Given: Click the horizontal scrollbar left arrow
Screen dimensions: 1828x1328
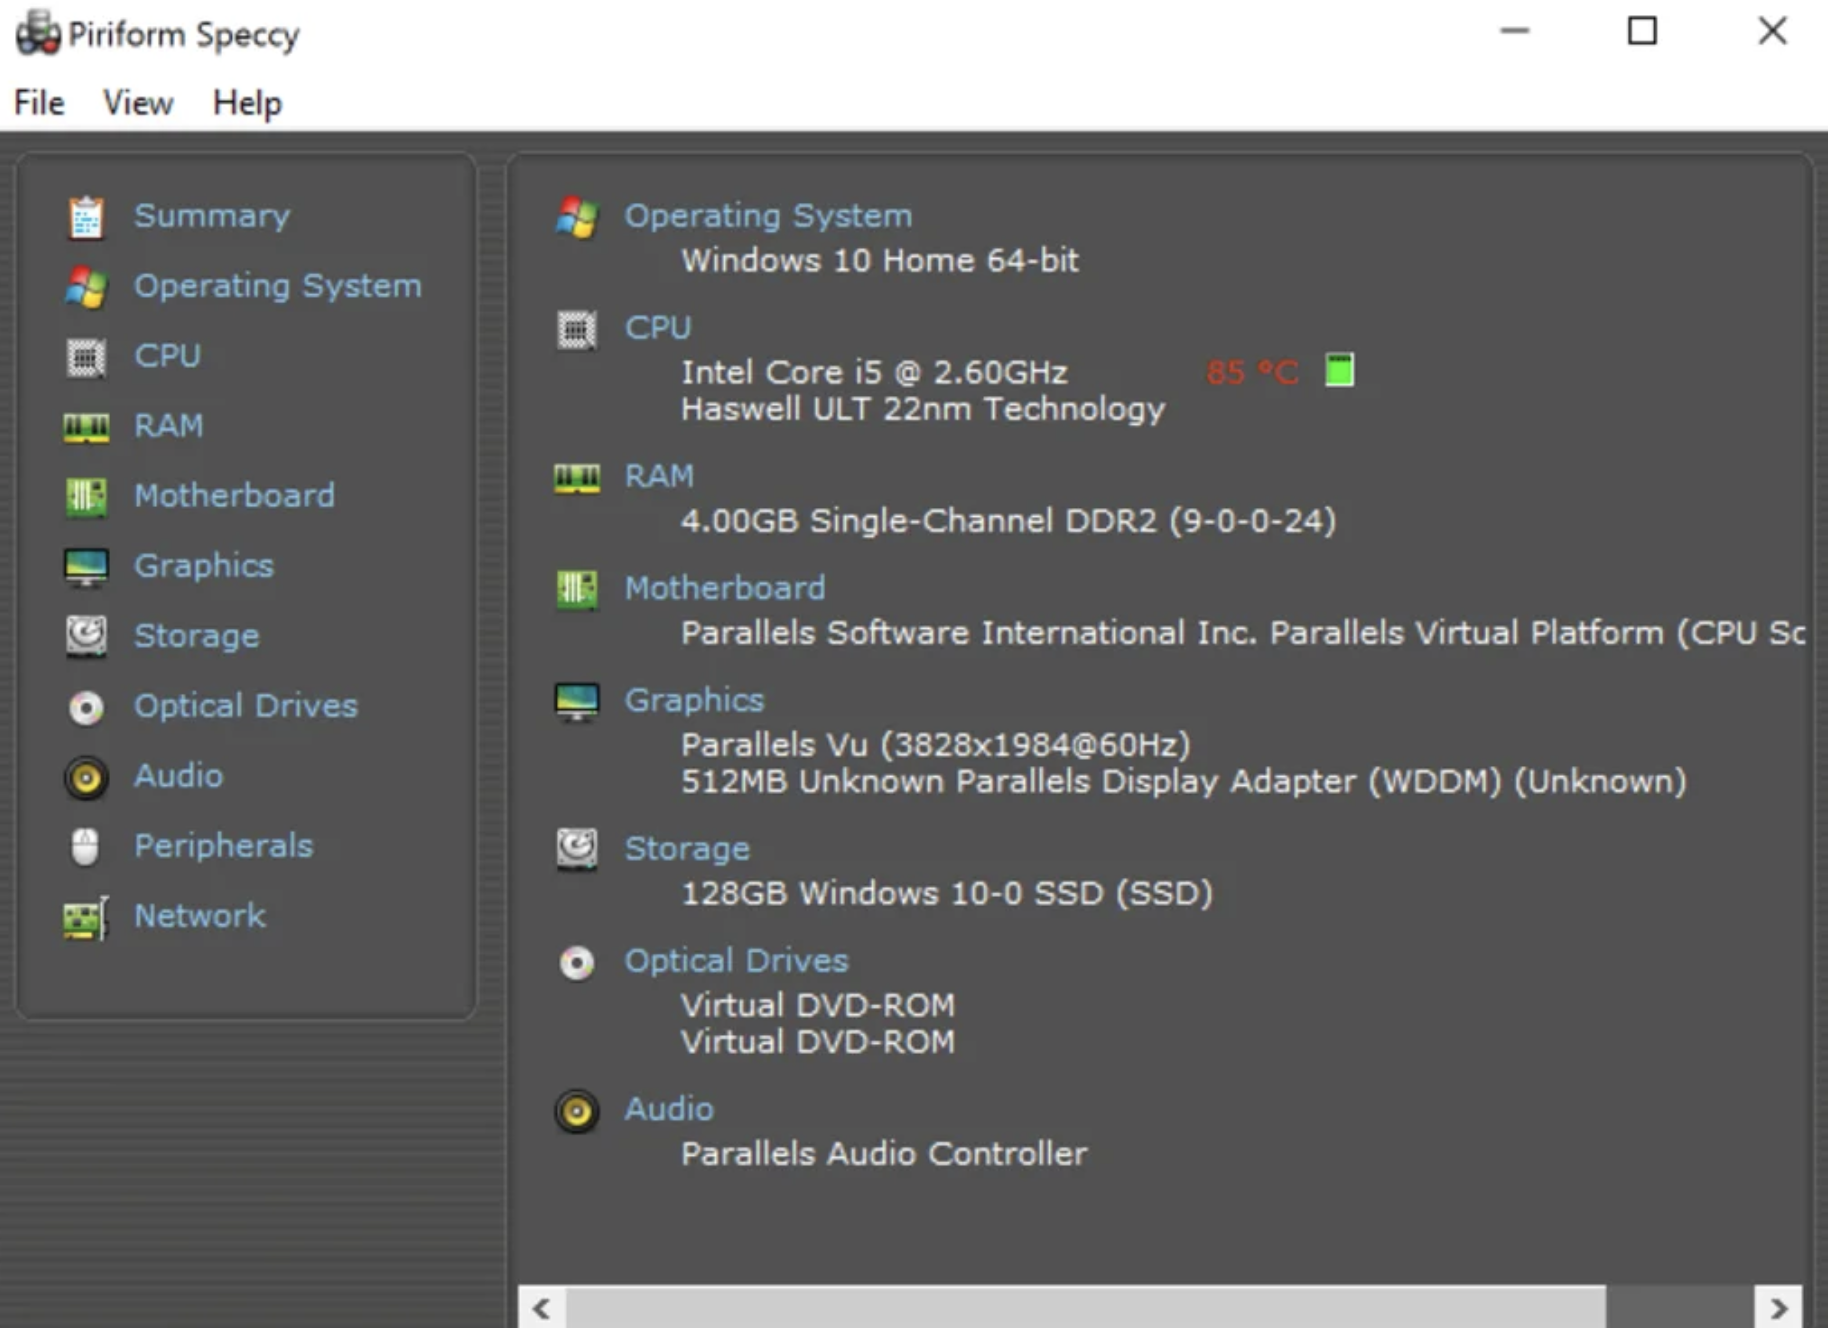Looking at the screenshot, I should click(542, 1308).
